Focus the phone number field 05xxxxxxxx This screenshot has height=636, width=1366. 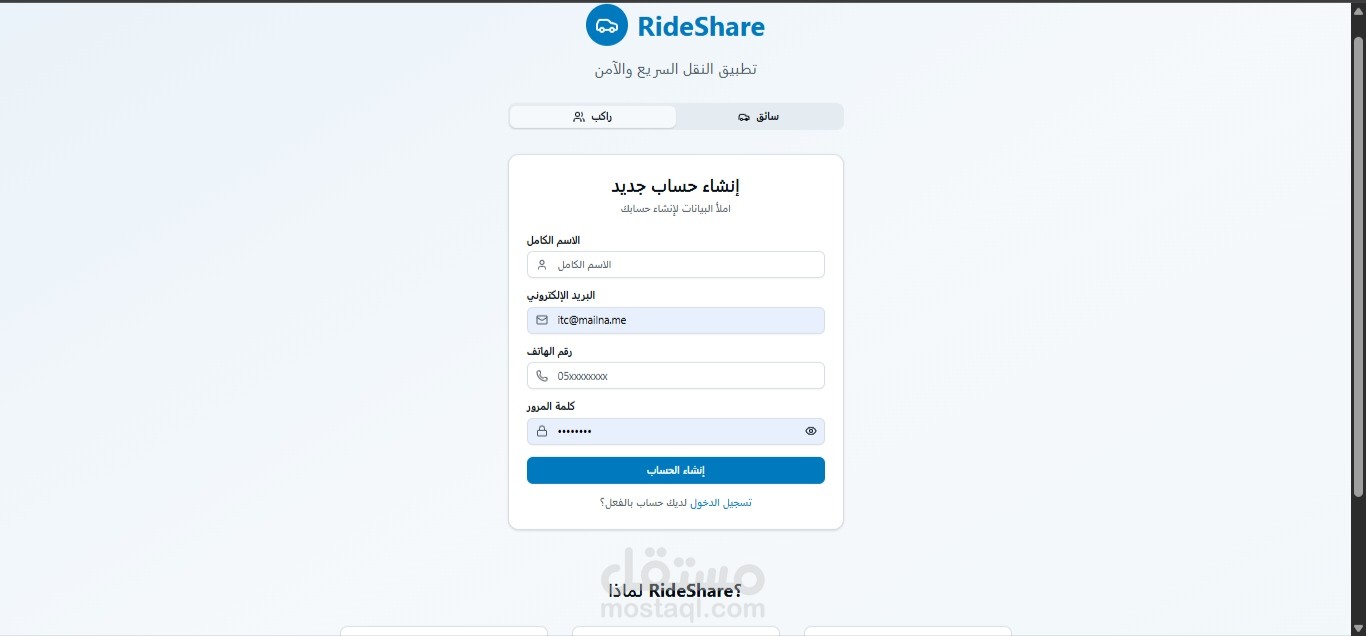pos(676,376)
